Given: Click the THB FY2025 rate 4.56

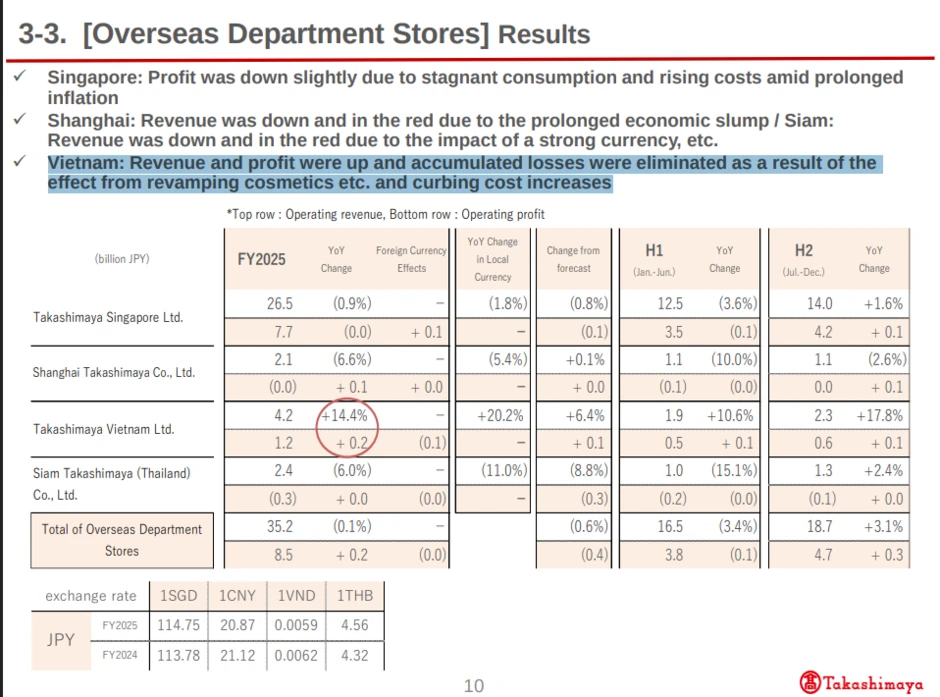Looking at the screenshot, I should [x=355, y=625].
